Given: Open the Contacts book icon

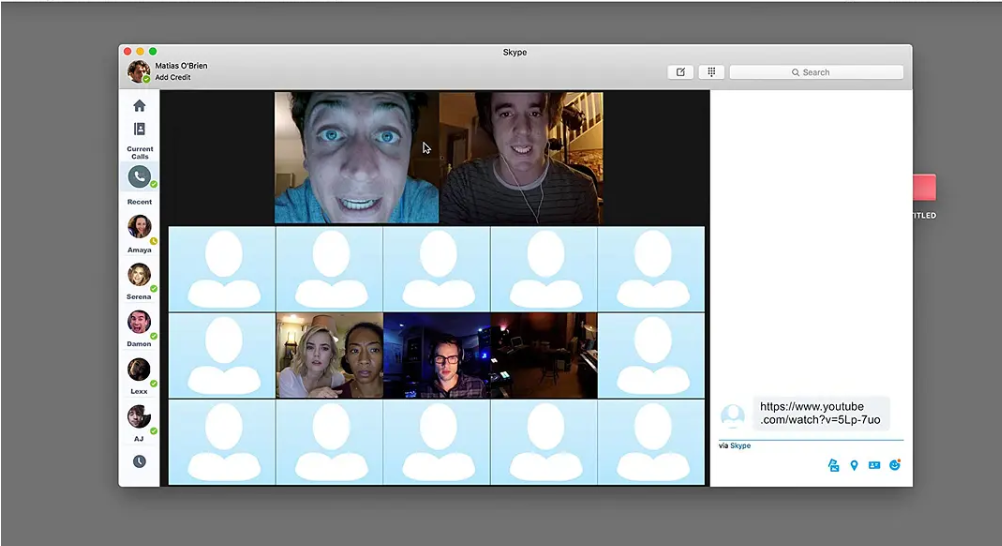Looking at the screenshot, I should click(139, 129).
